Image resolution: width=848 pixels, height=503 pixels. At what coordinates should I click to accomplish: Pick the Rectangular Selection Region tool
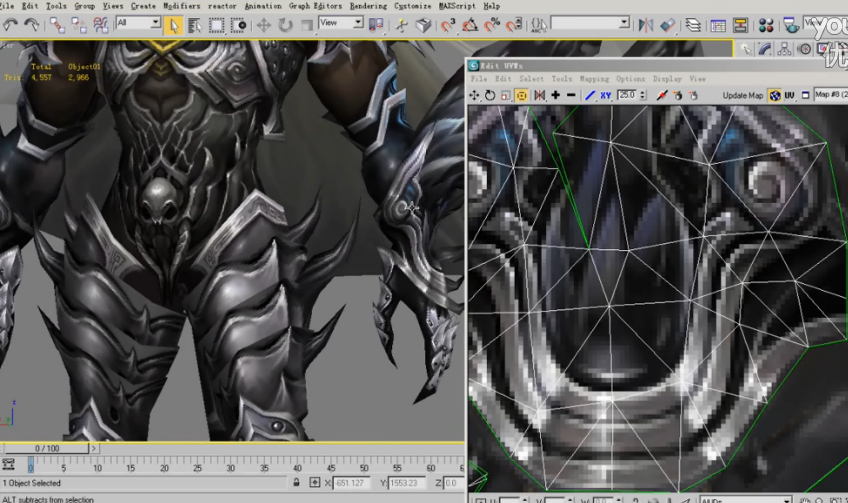click(216, 25)
